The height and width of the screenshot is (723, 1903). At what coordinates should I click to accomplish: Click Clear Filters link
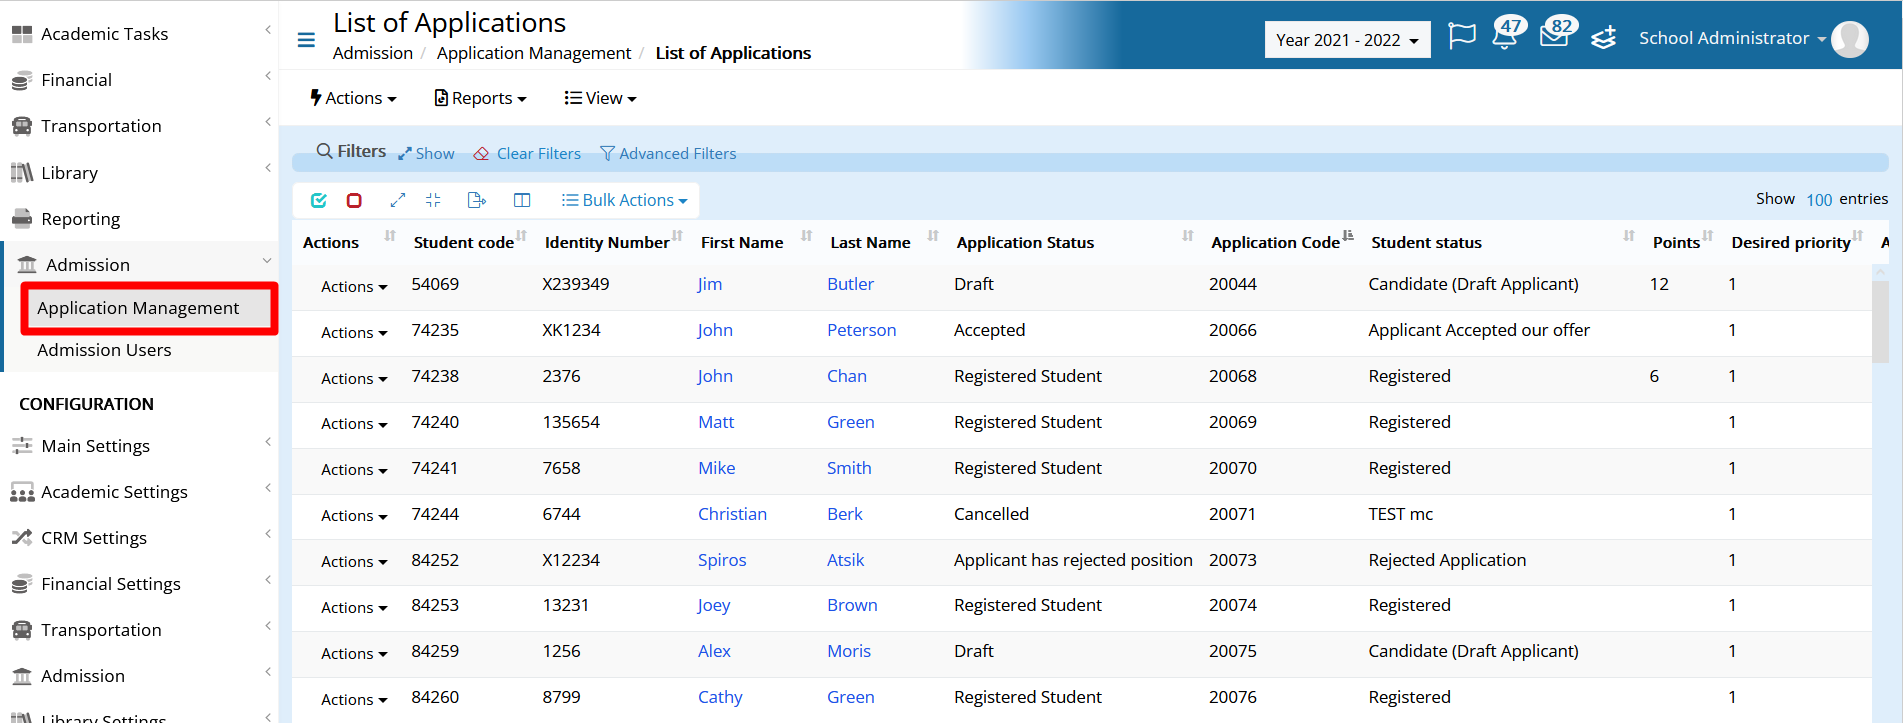527,154
